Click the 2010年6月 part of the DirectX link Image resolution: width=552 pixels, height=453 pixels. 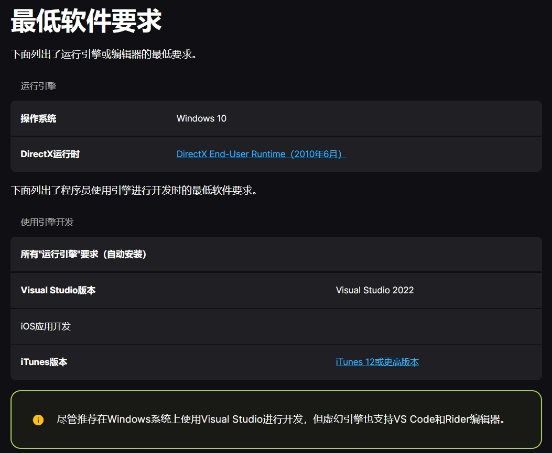(x=316, y=154)
